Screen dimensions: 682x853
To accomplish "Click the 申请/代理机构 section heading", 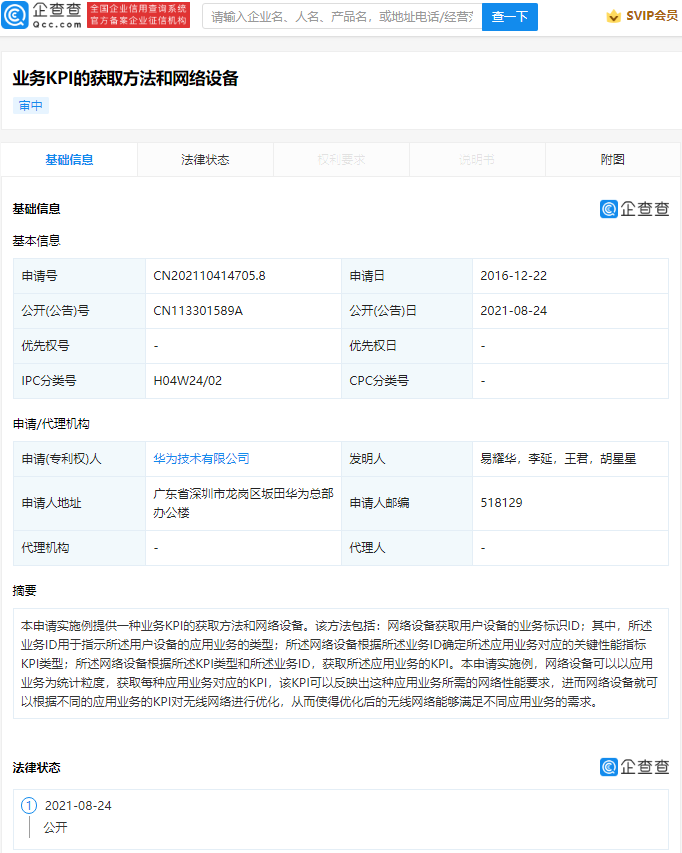I will pos(51,424).
